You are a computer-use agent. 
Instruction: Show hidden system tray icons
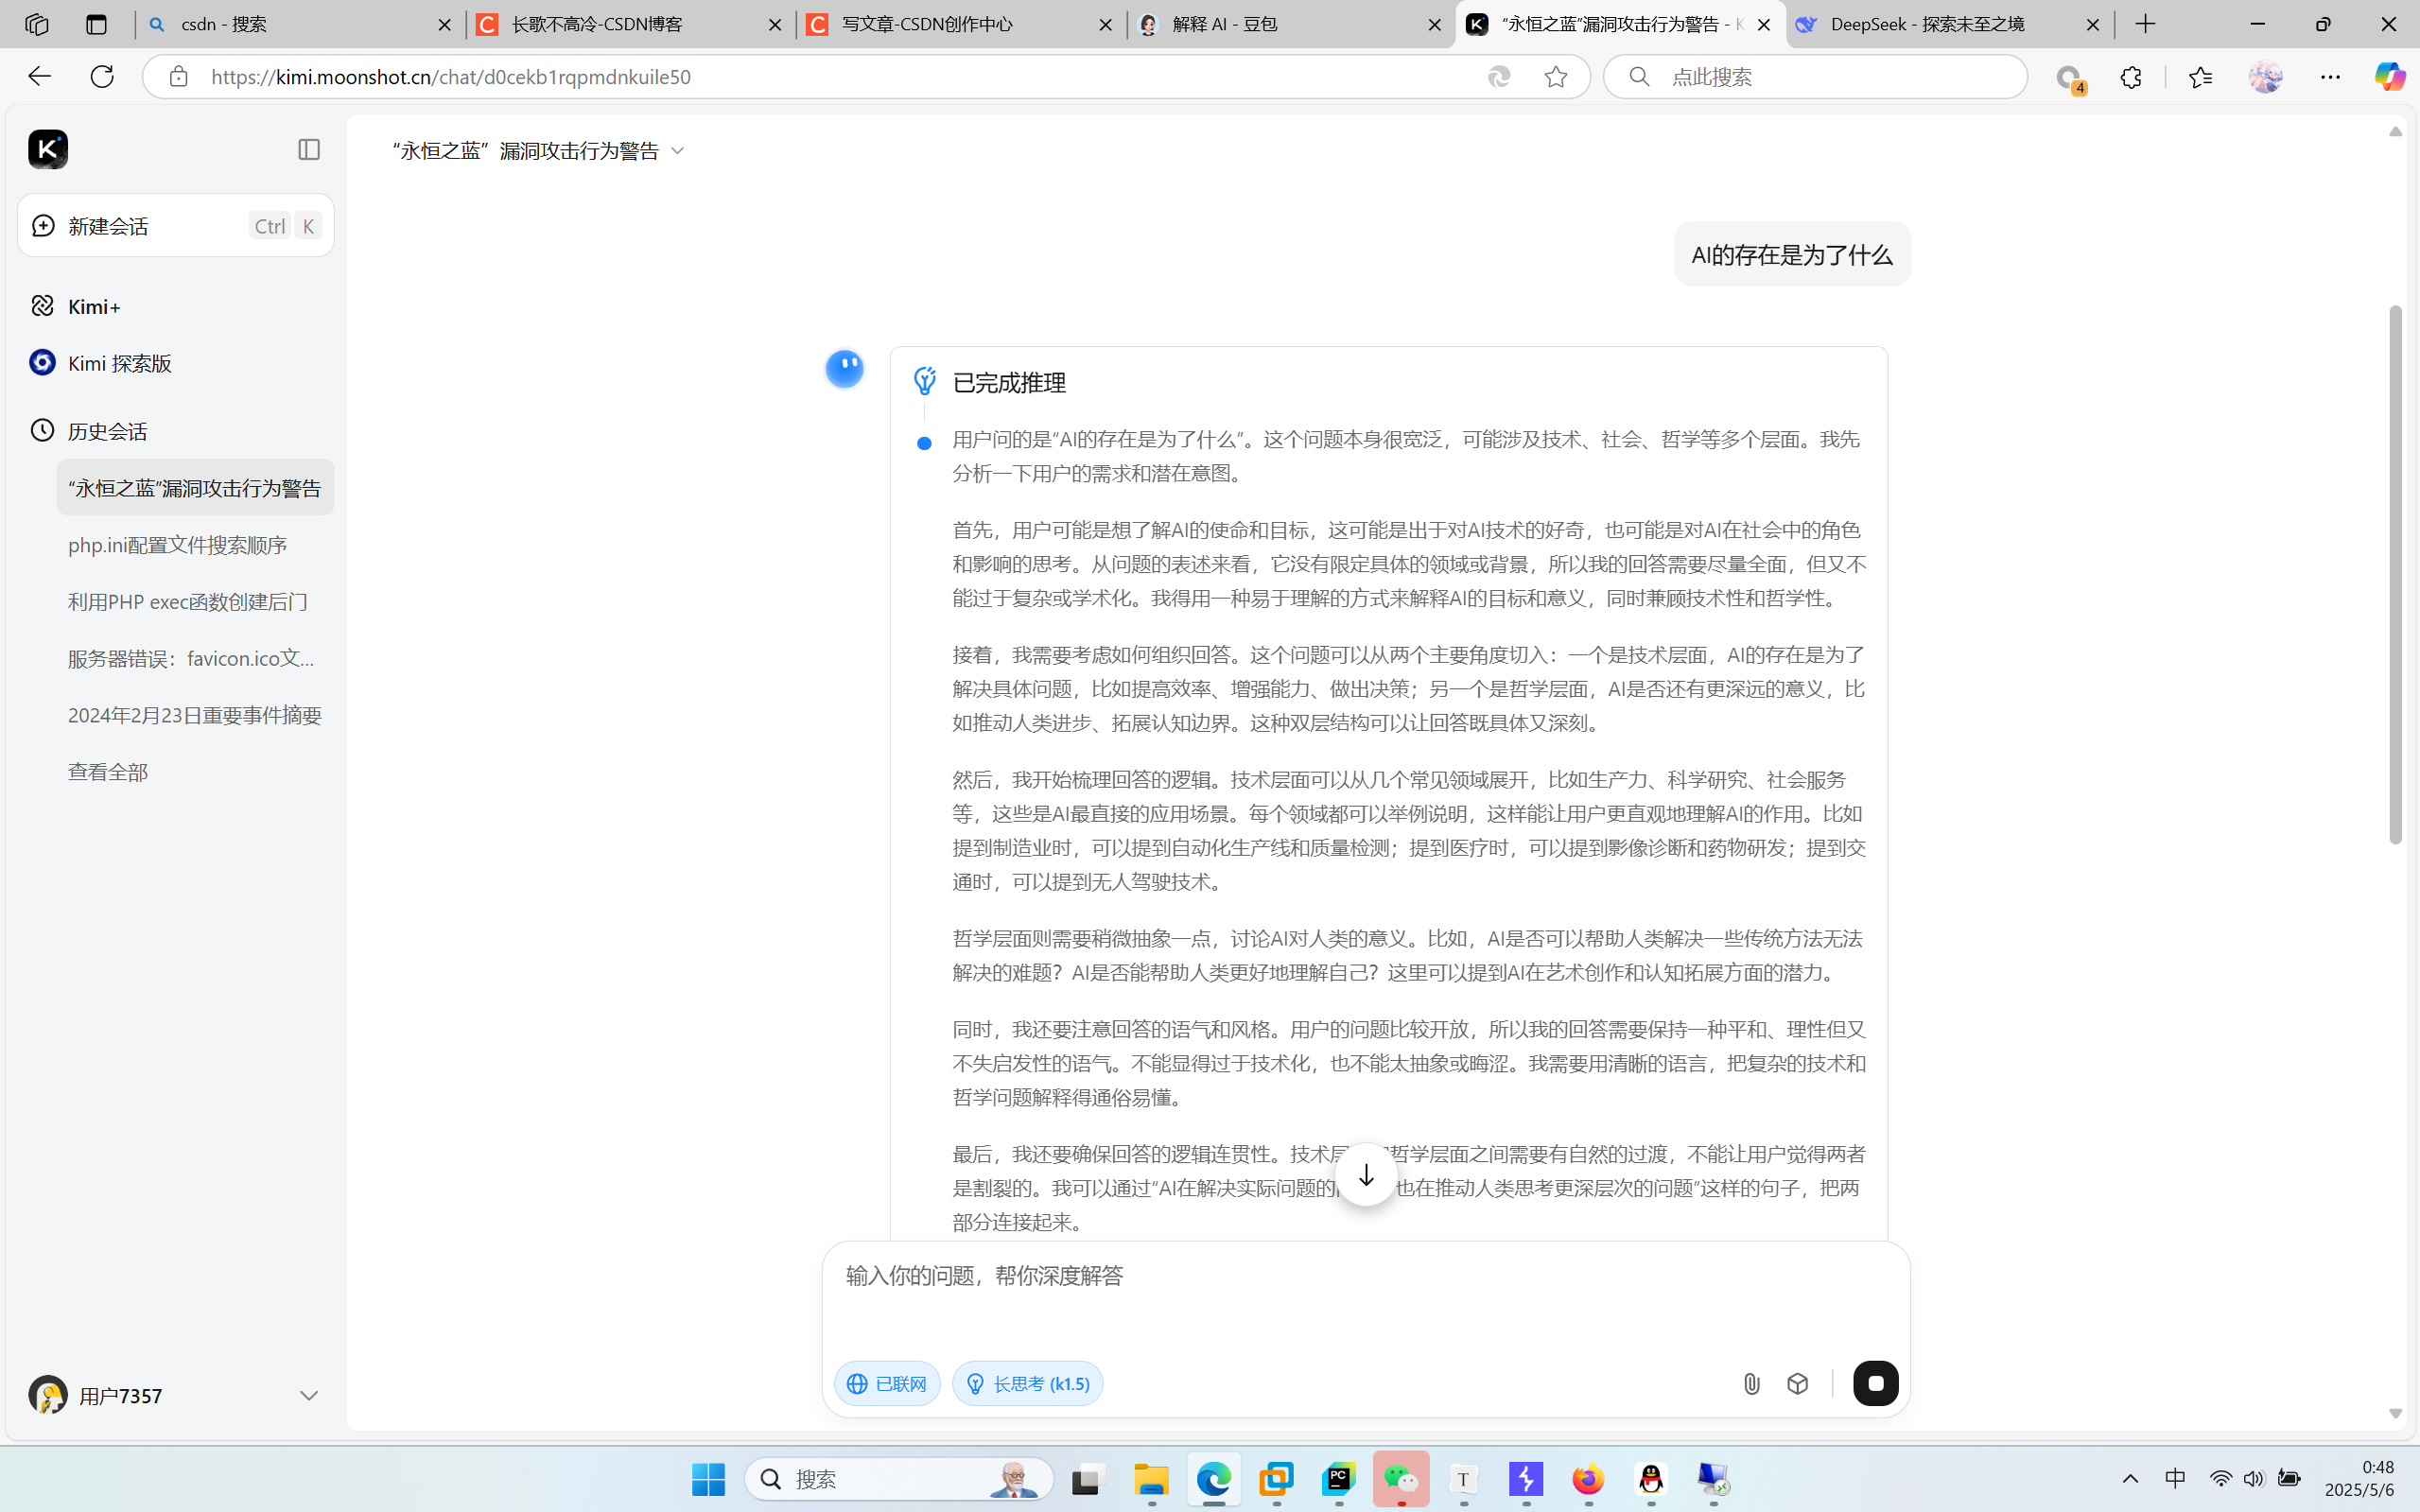click(x=2130, y=1478)
